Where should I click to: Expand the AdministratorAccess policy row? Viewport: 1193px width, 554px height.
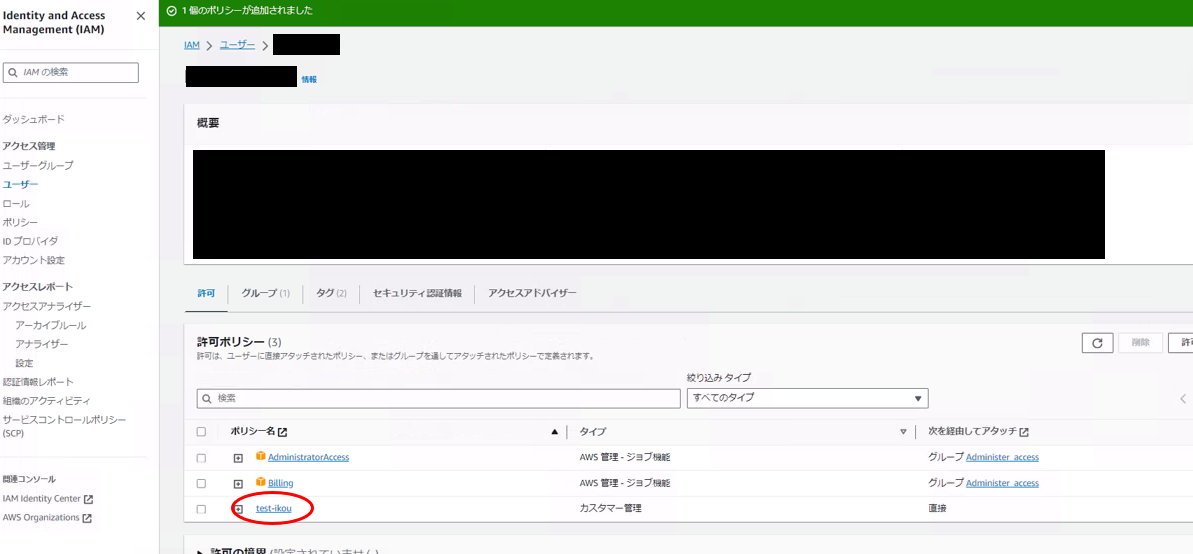coord(238,458)
